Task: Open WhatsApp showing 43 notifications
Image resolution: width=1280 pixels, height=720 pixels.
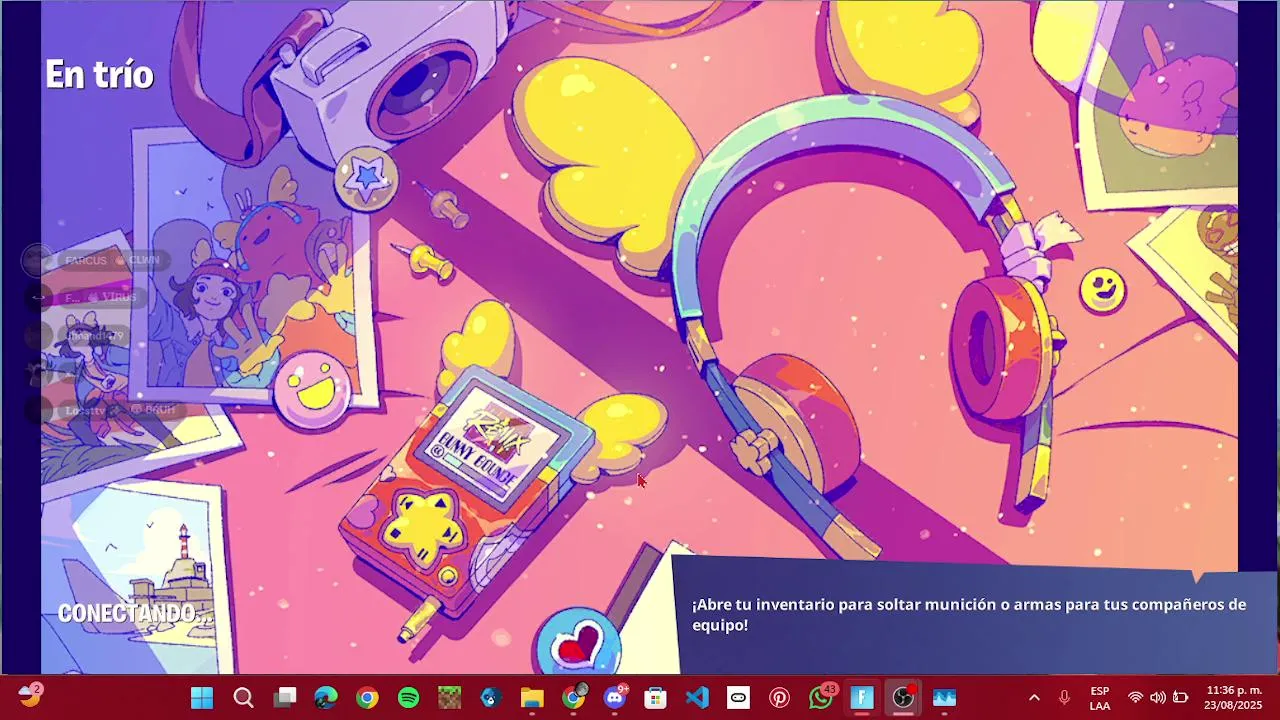Action: (822, 696)
